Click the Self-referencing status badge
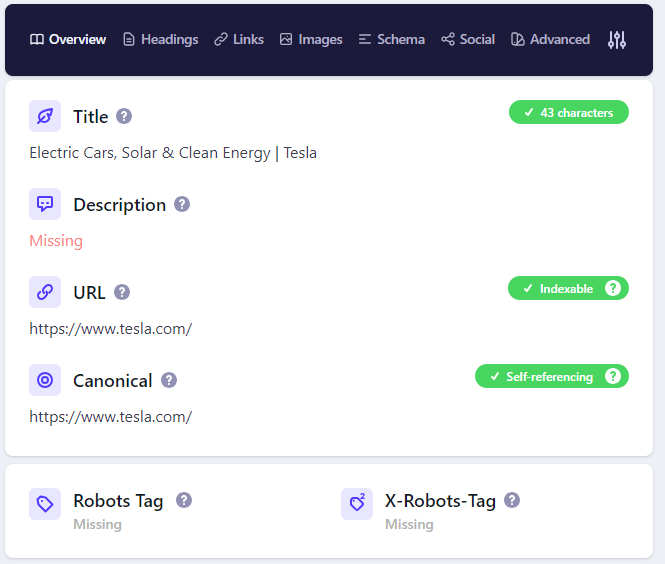 pos(550,377)
